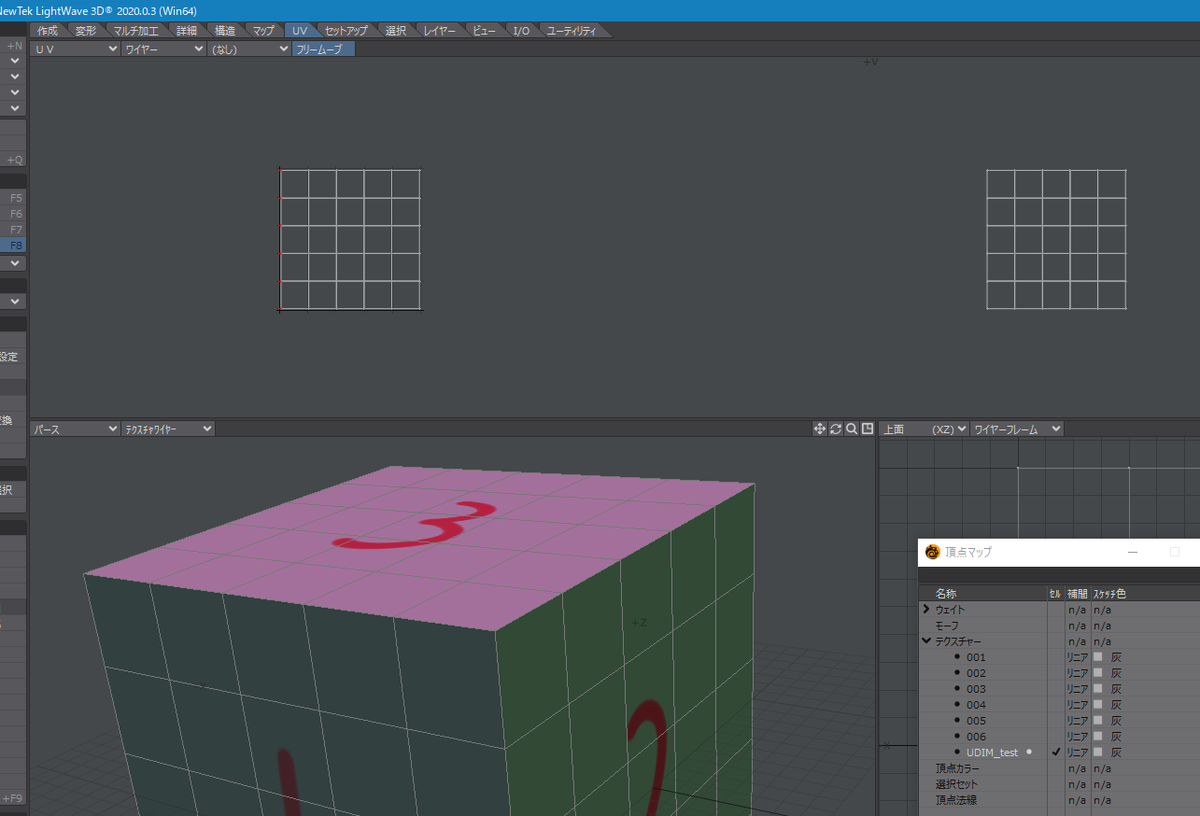Expand the ウェイト group
The height and width of the screenshot is (816, 1200).
pos(927,609)
